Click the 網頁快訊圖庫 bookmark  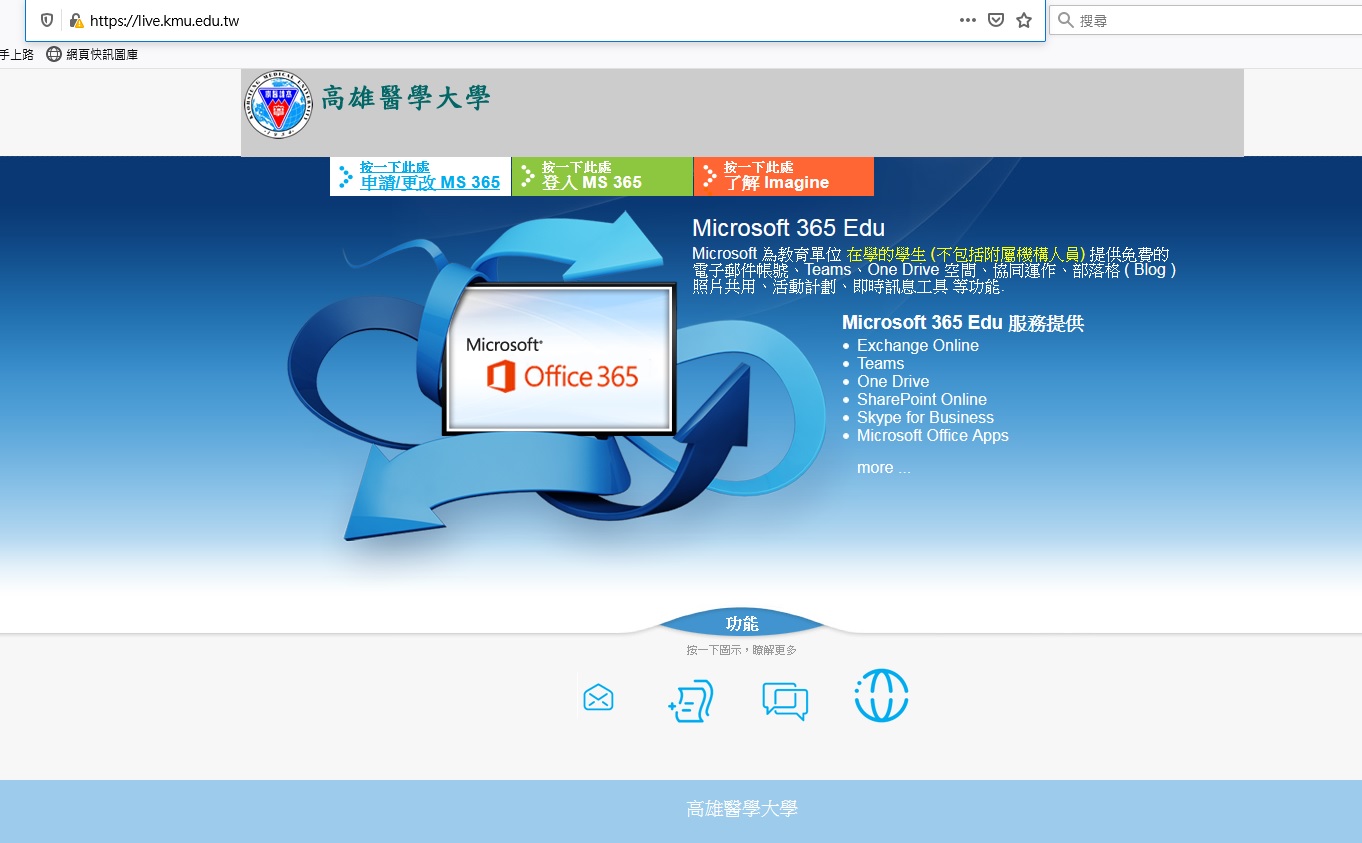[92, 54]
